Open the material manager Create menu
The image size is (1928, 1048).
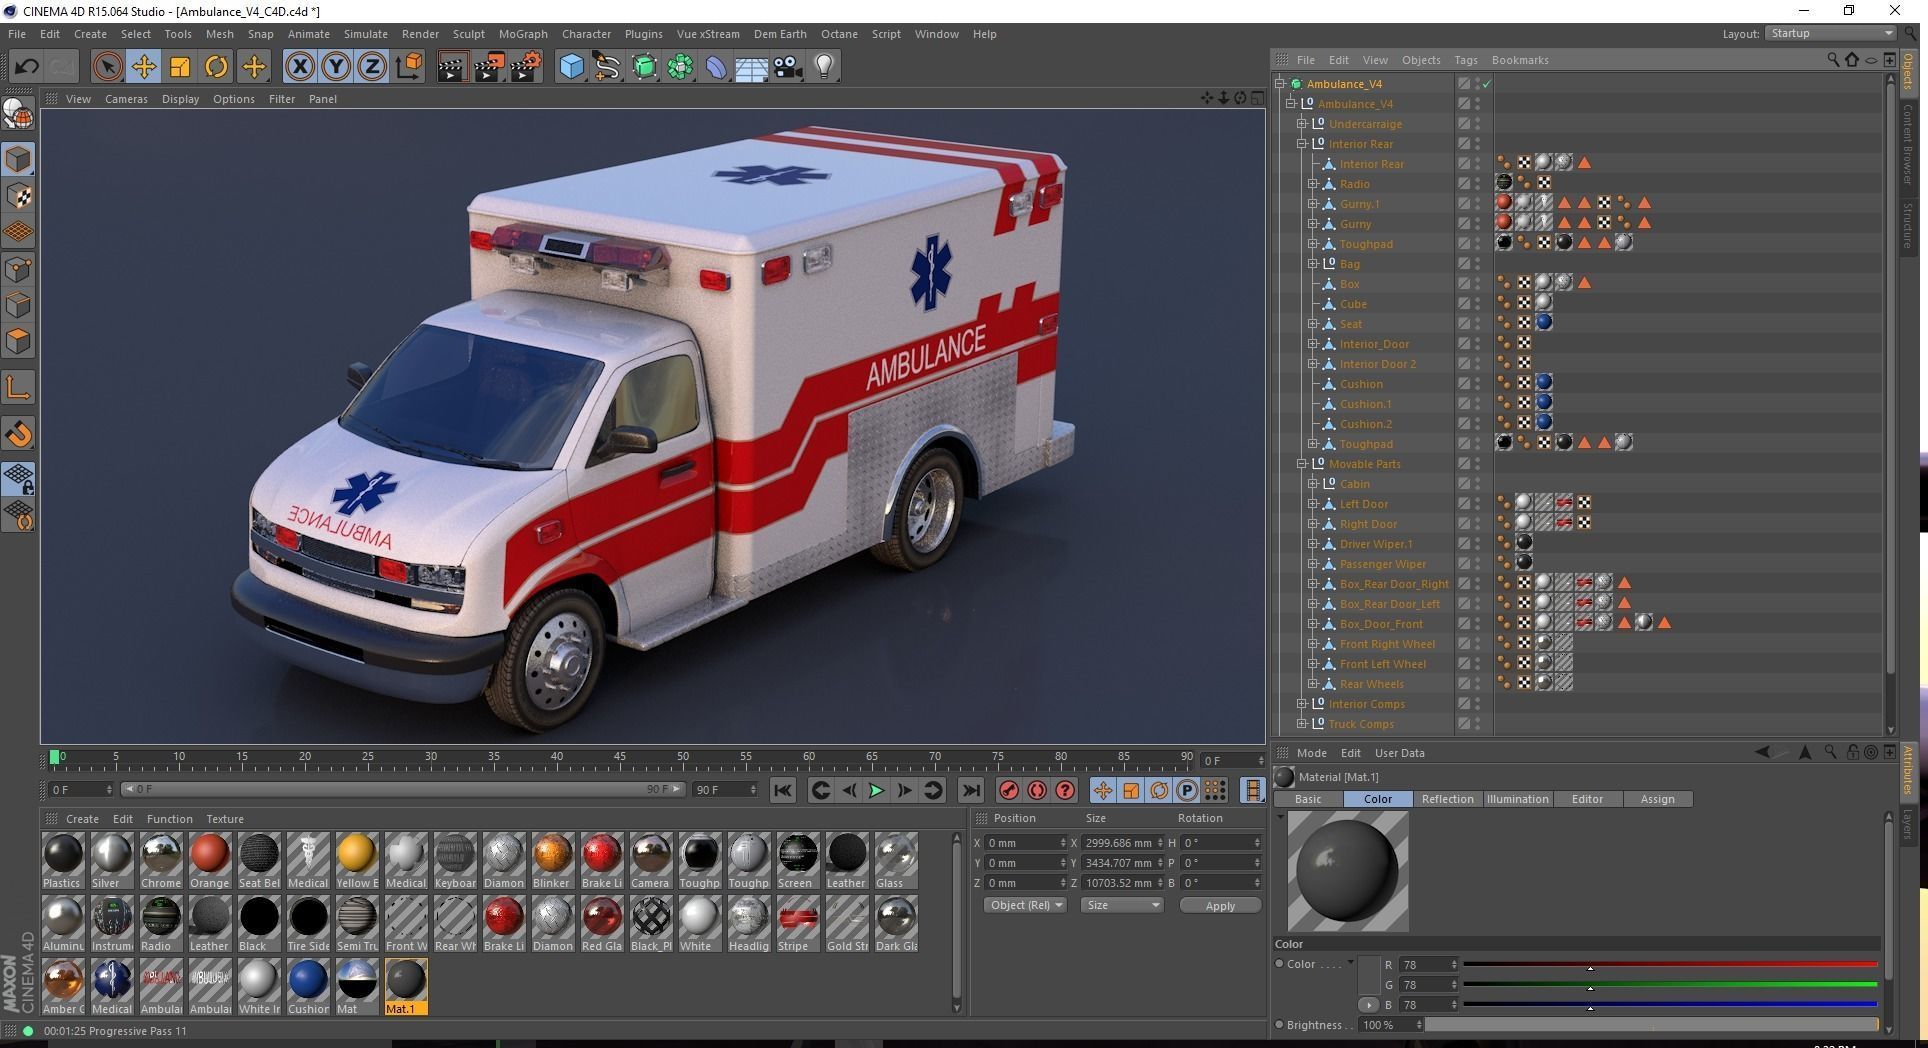[82, 819]
